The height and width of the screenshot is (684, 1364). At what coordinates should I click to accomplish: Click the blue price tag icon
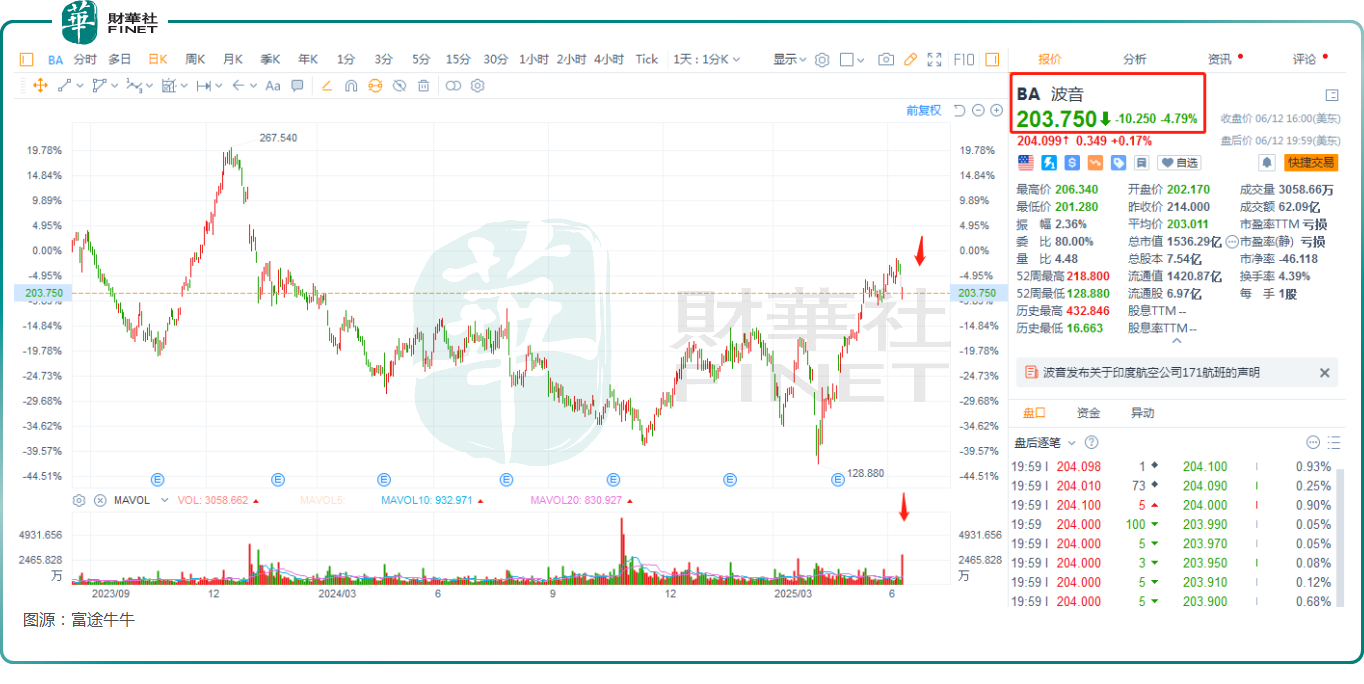click(x=1118, y=162)
